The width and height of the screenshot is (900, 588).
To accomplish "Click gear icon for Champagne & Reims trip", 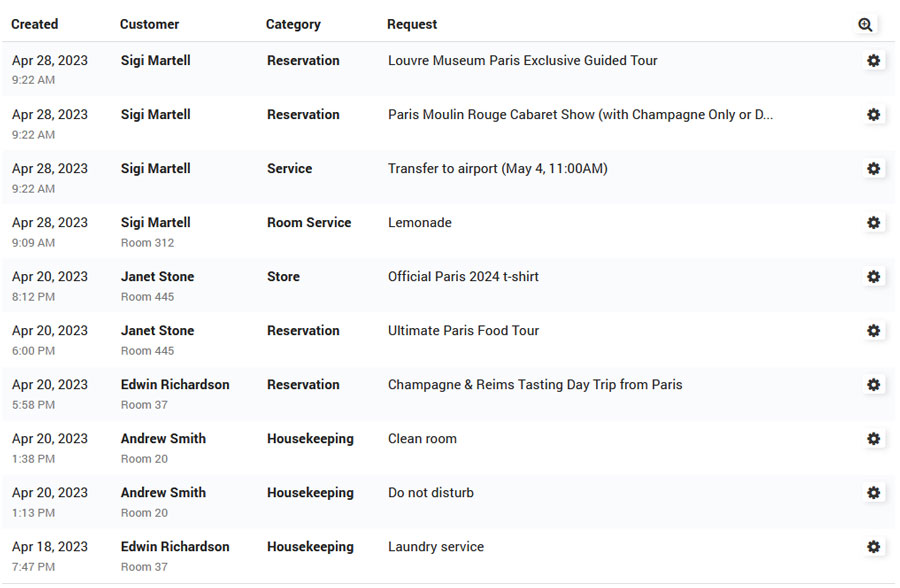I will click(x=873, y=385).
